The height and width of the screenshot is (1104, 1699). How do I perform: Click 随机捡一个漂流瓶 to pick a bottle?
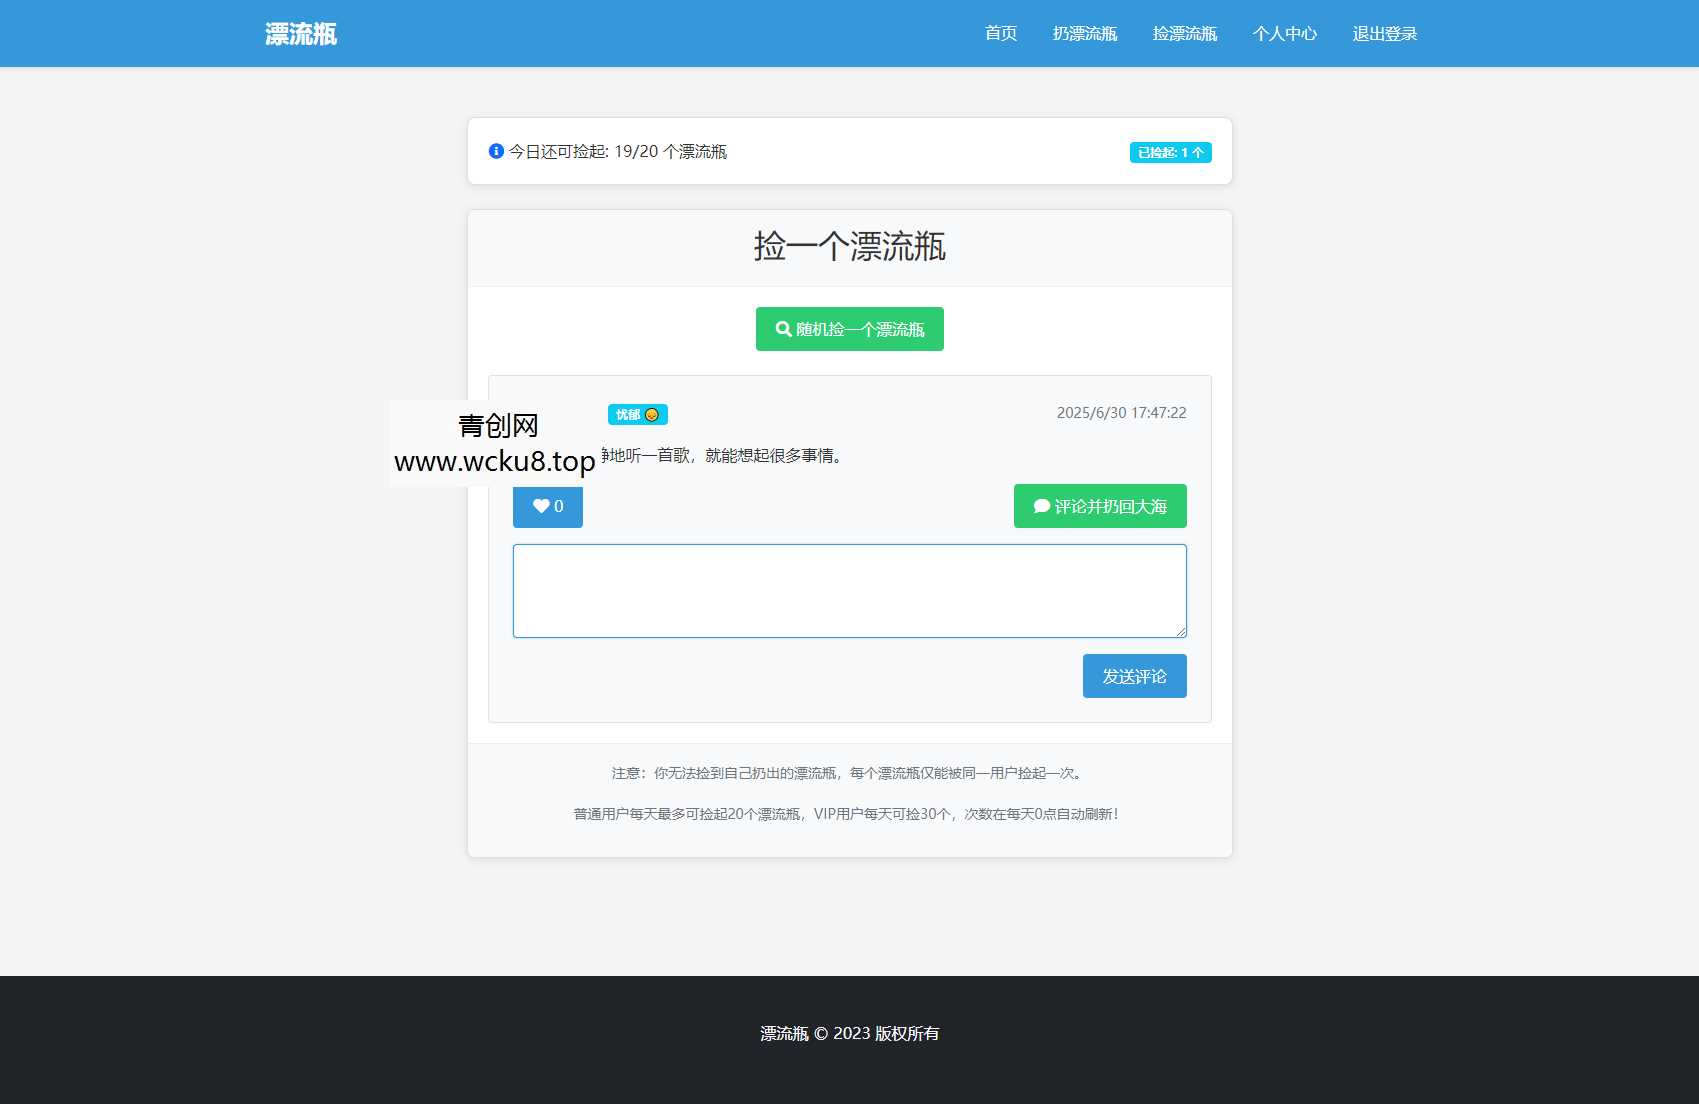[849, 328]
